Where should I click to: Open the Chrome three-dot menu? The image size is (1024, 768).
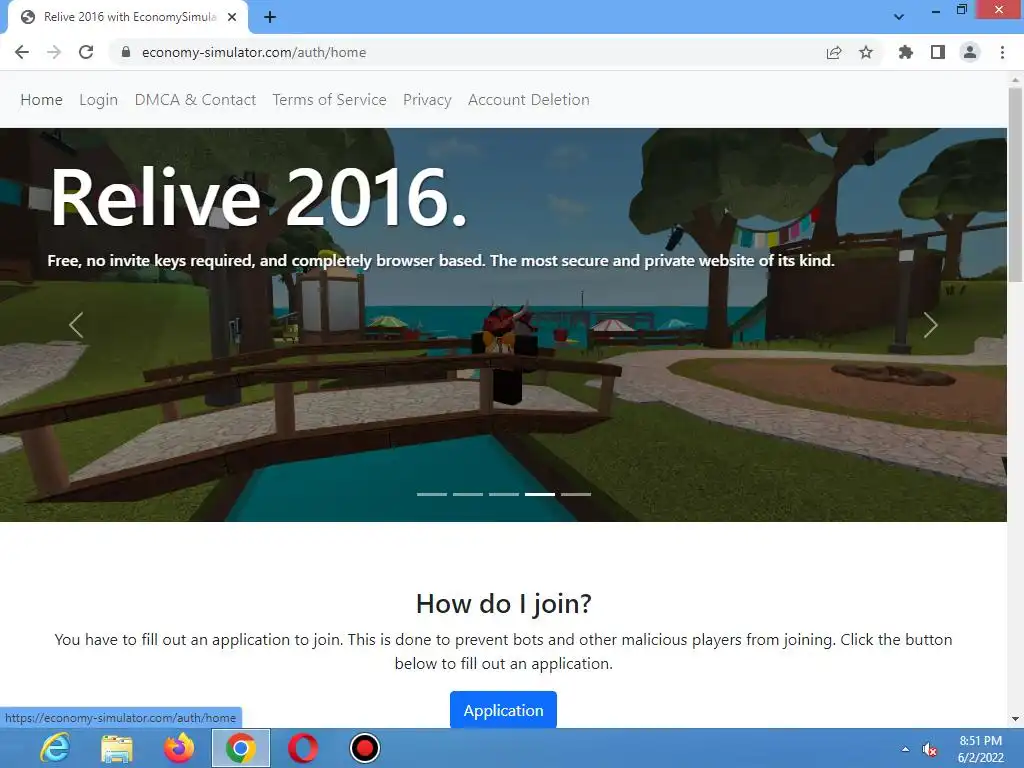coord(1002,52)
